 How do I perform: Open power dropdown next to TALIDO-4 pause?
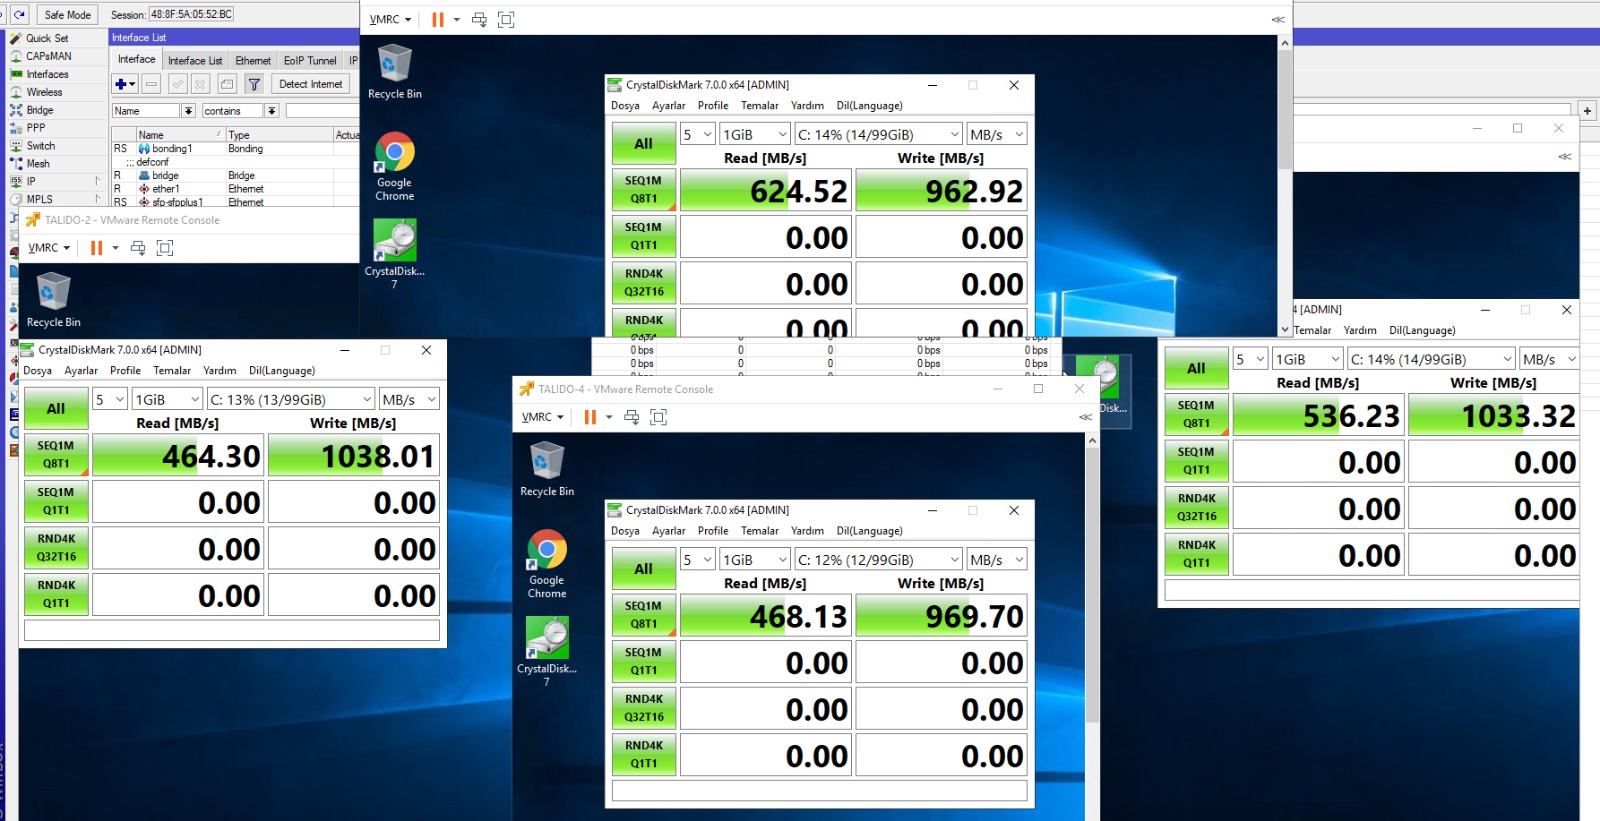point(609,417)
